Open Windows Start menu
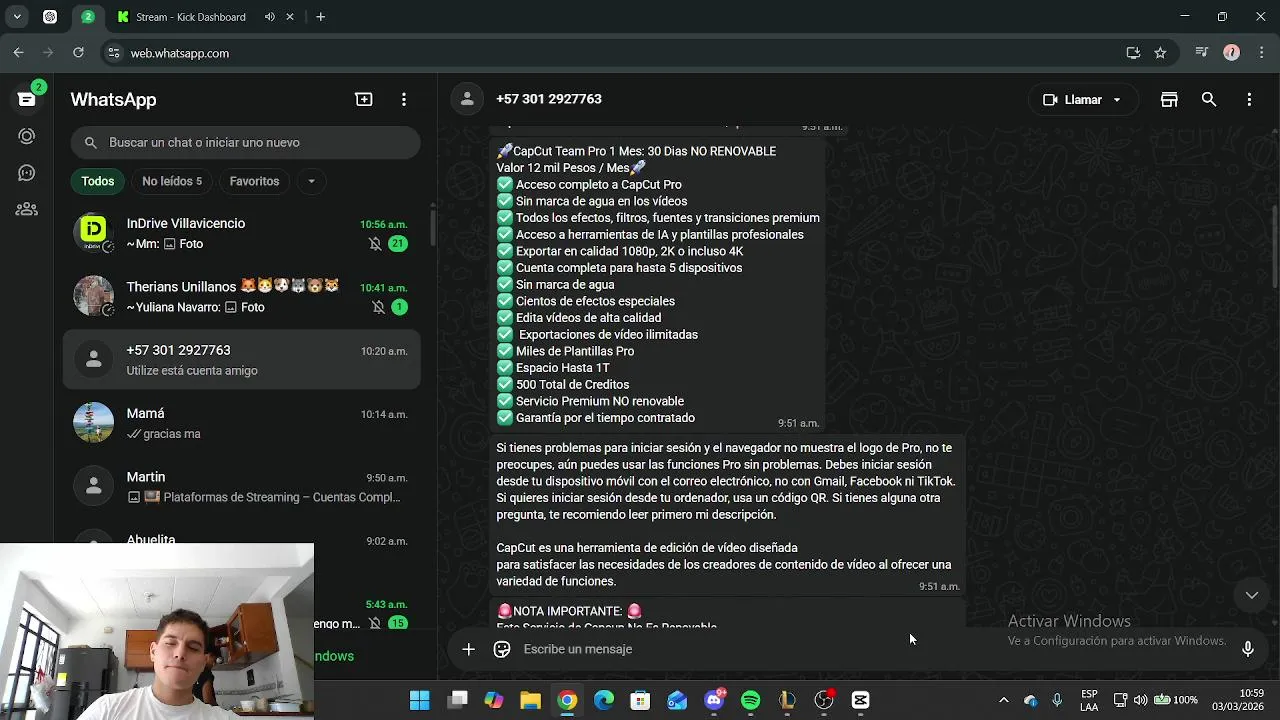Image resolution: width=1280 pixels, height=720 pixels. point(420,700)
